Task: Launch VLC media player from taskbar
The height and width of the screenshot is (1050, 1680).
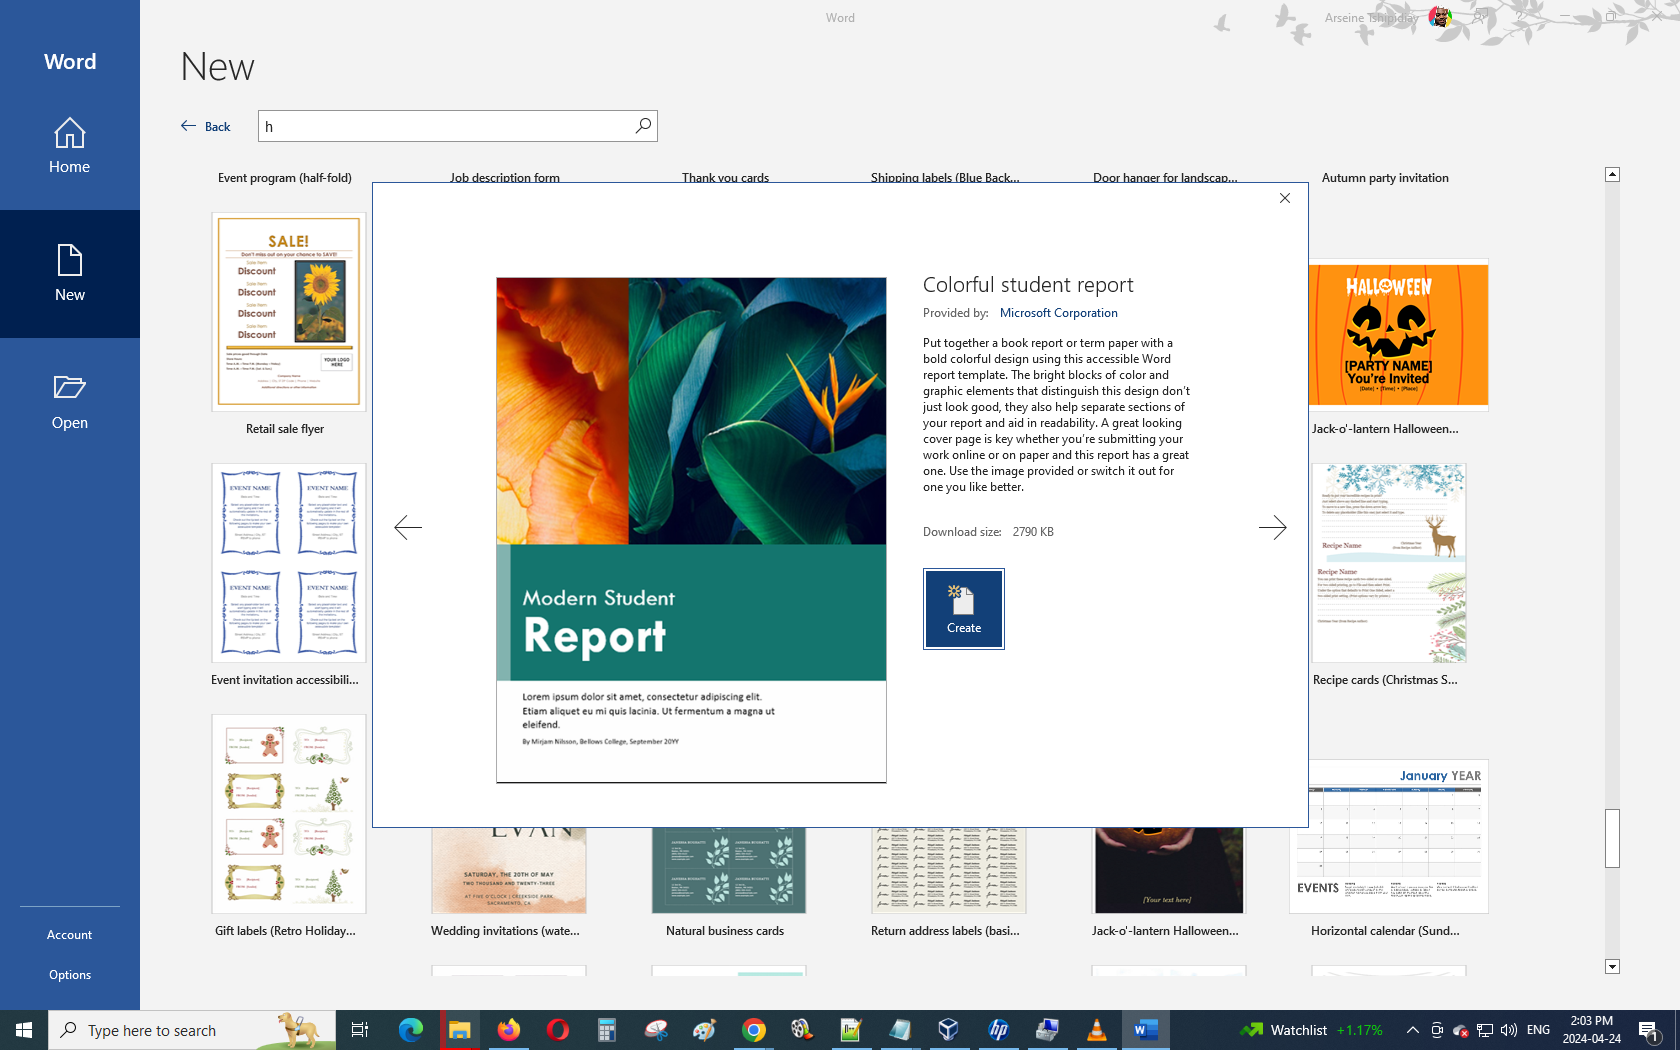Action: (x=1096, y=1030)
